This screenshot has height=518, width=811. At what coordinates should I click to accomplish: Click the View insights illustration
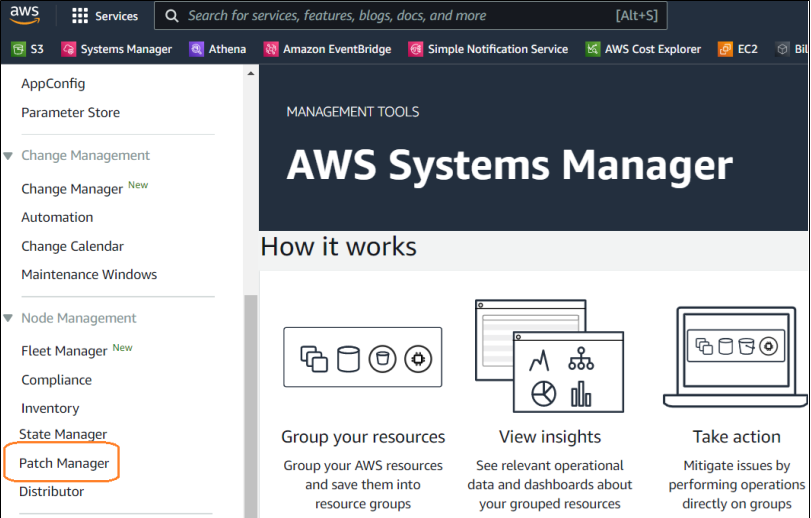[550, 356]
